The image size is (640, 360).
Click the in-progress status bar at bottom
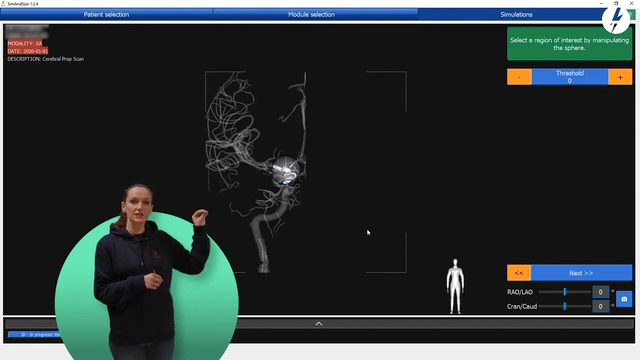pyautogui.click(x=35, y=335)
